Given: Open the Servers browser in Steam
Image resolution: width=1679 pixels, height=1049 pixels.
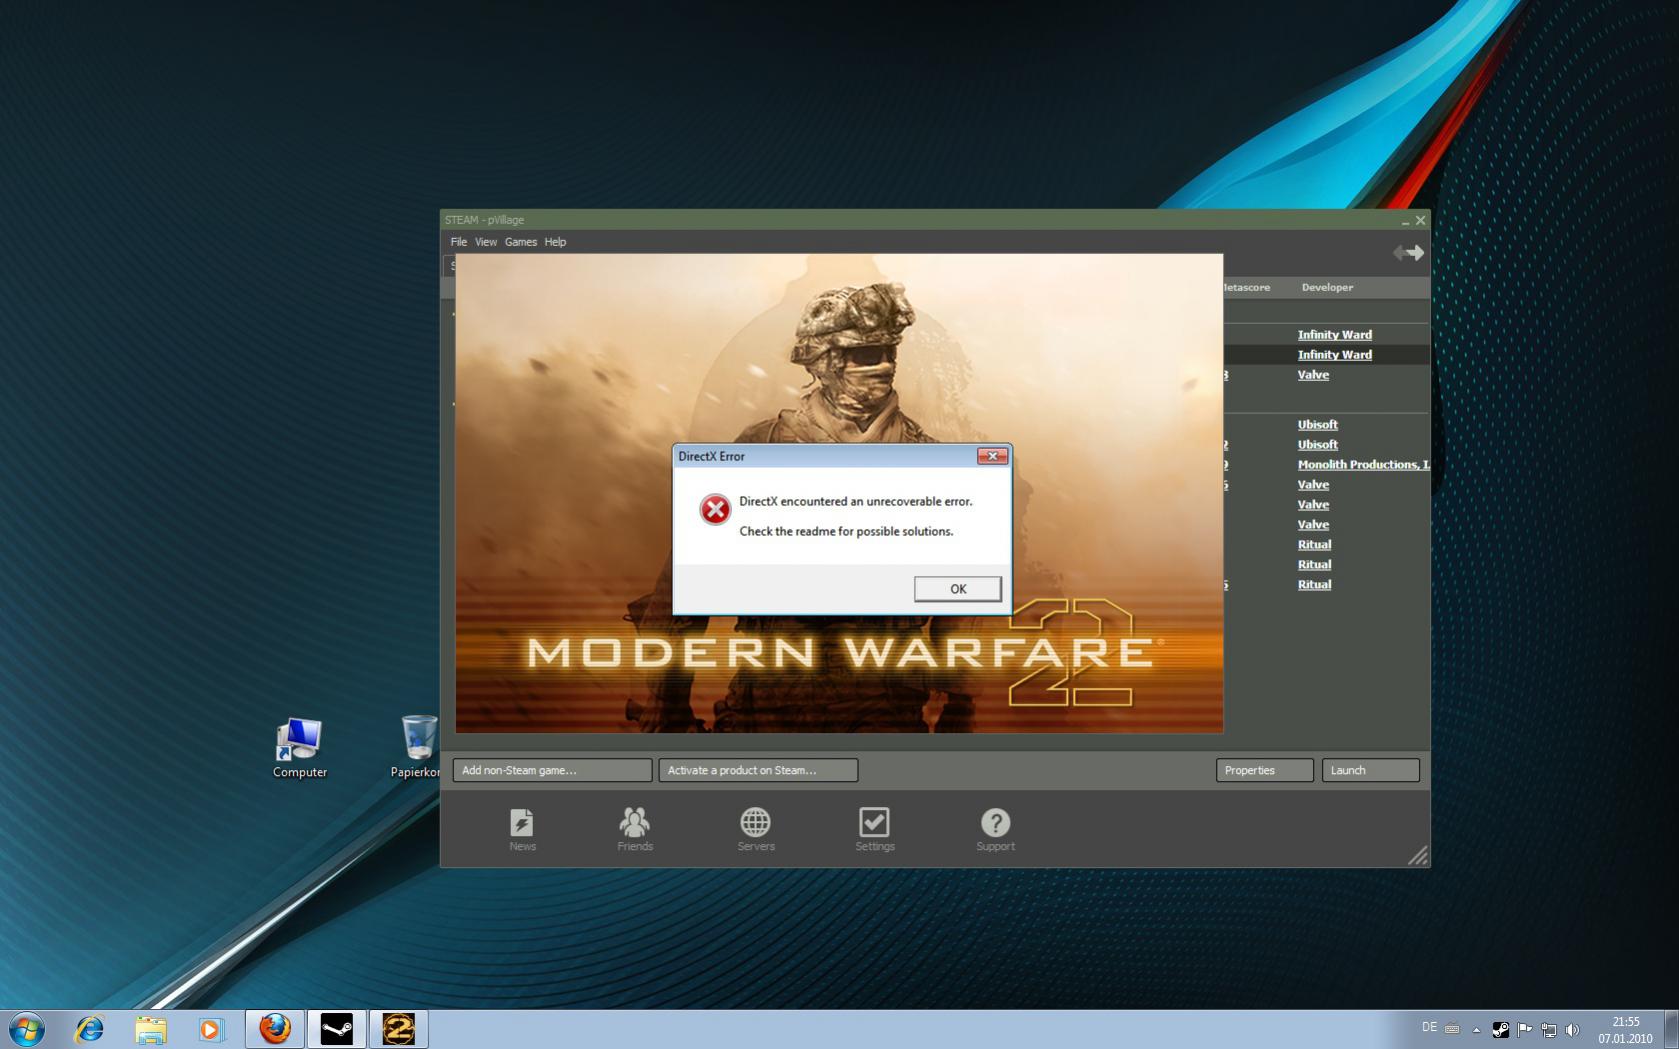Looking at the screenshot, I should (x=756, y=830).
